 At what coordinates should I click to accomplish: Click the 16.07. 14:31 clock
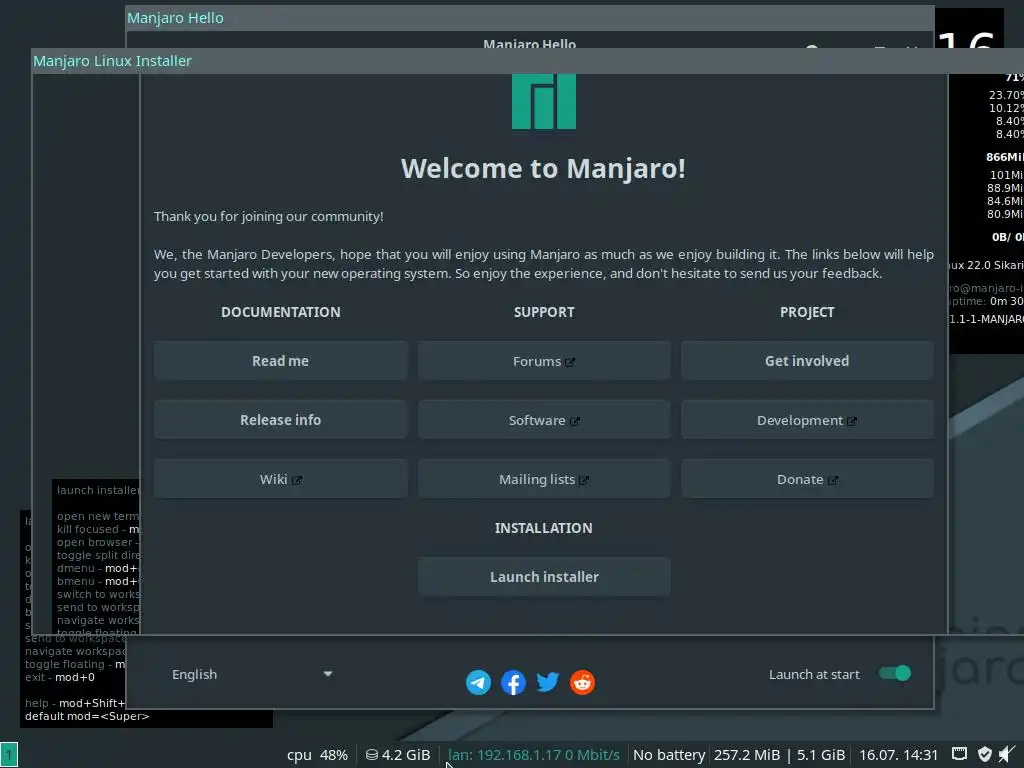[x=899, y=755]
